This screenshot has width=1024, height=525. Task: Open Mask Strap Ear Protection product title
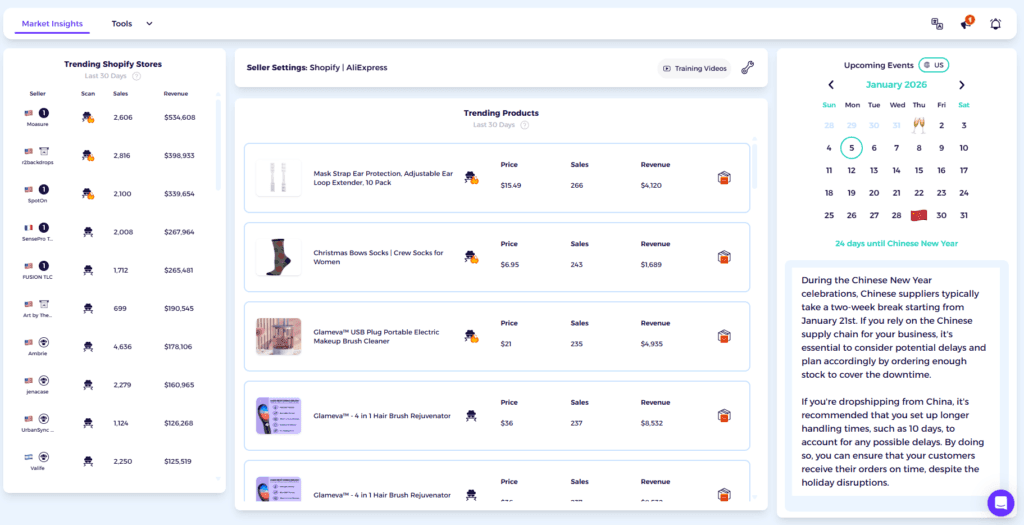[x=383, y=178]
